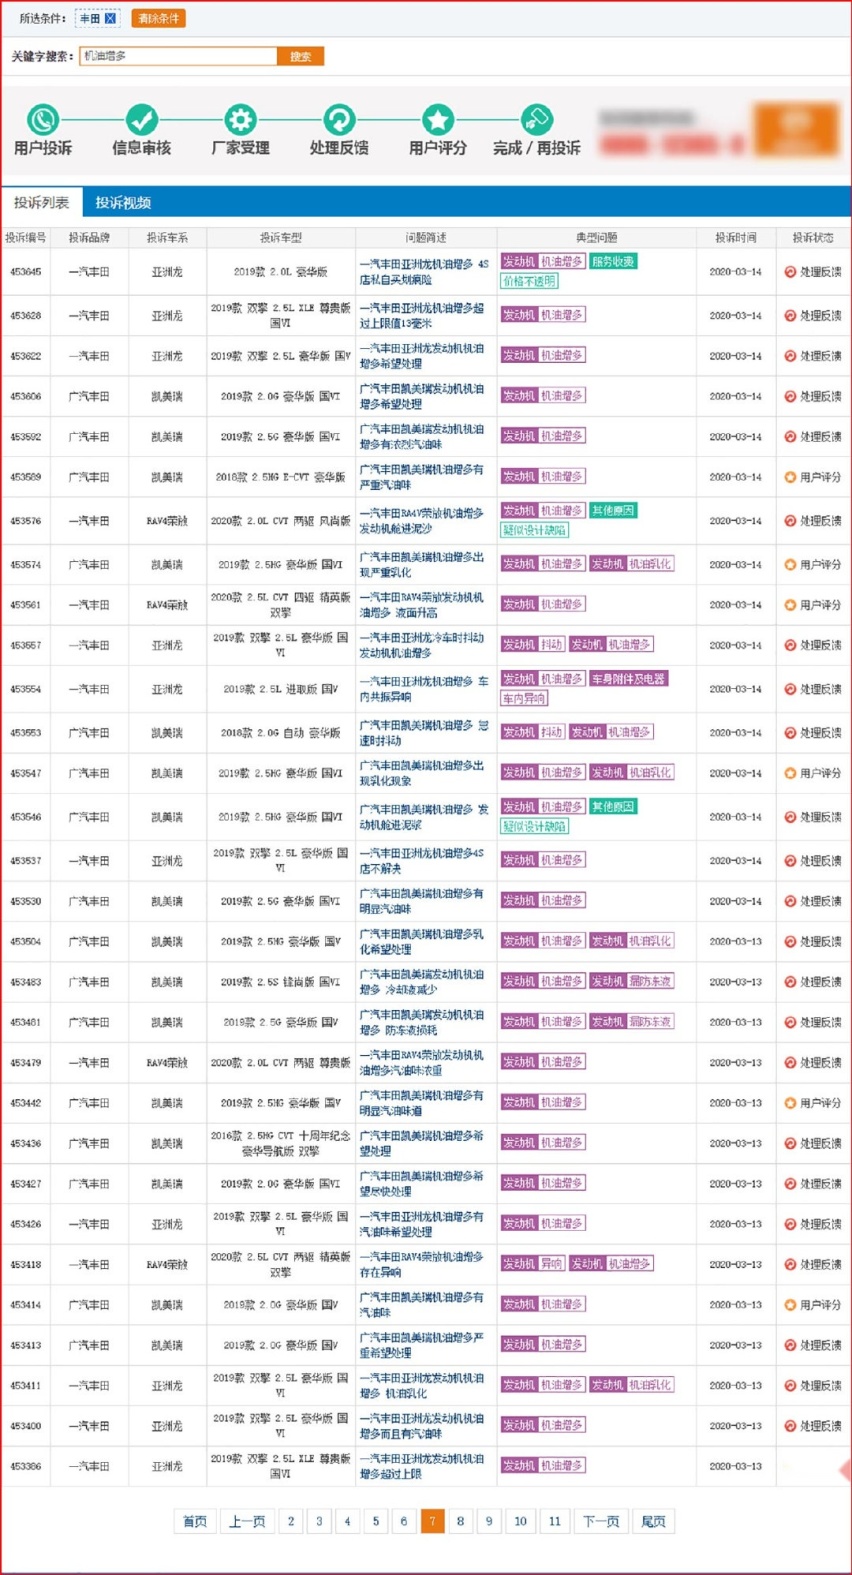Click complaint number 453483
This screenshot has height=1575, width=852.
(26, 982)
